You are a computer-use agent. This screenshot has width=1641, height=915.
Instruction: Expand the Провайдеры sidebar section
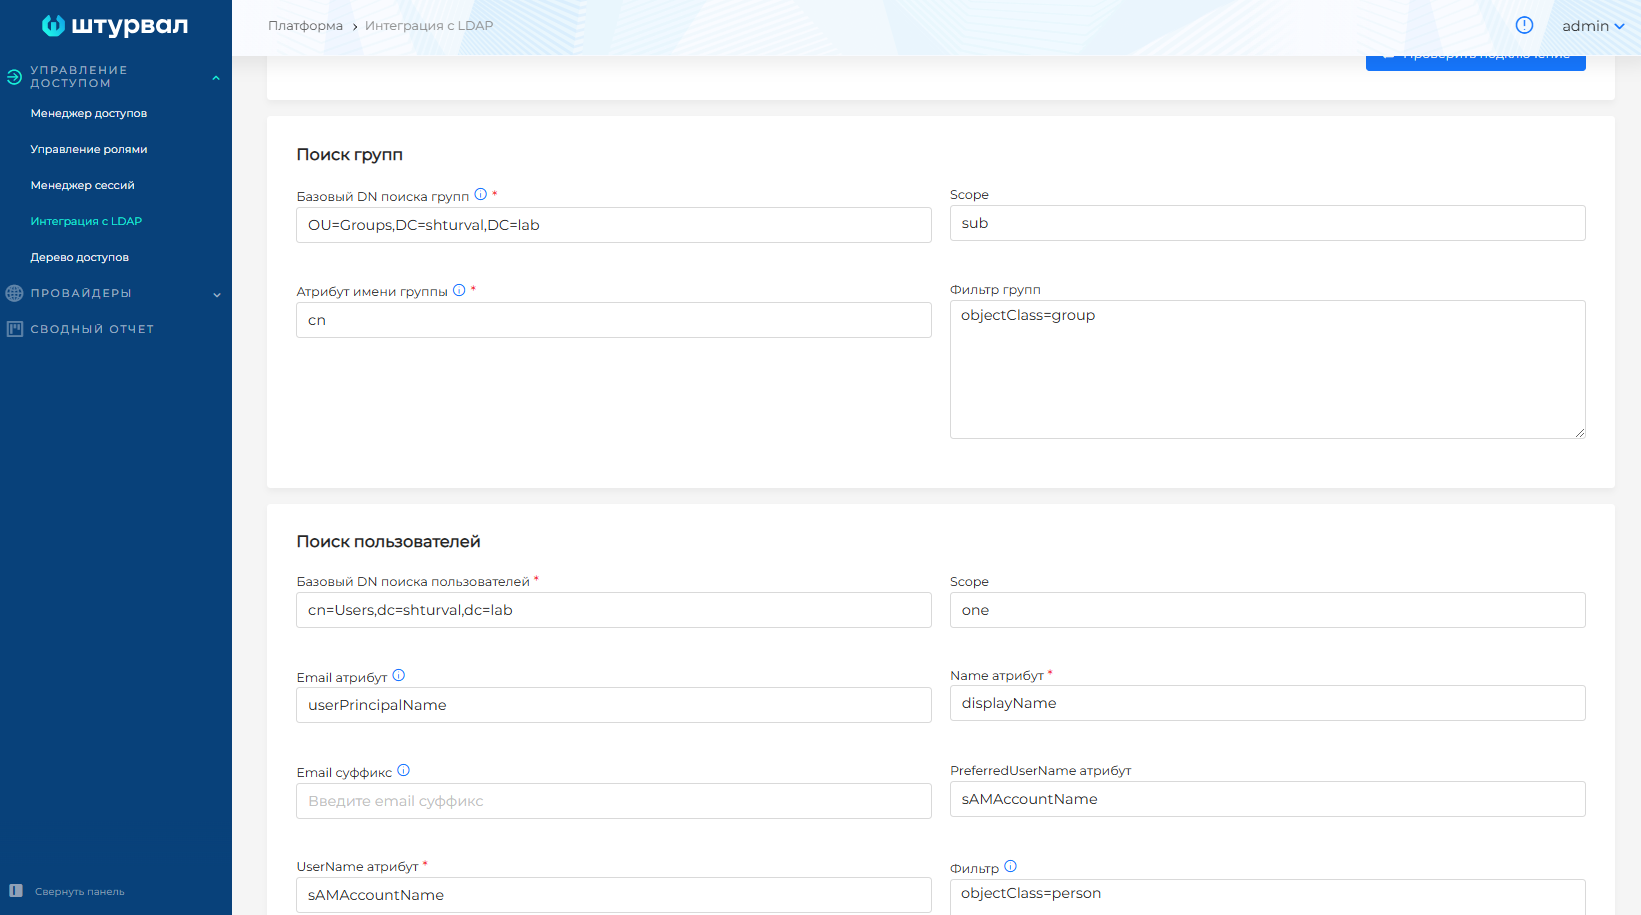(216, 294)
